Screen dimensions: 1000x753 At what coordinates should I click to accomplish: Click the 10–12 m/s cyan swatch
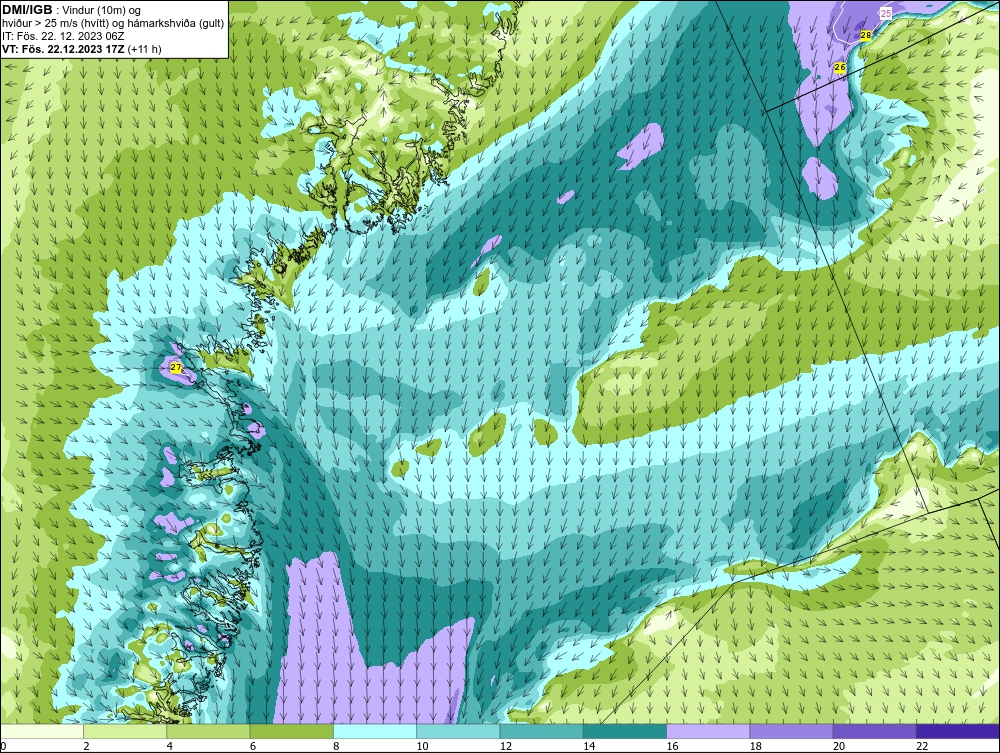coord(458,731)
